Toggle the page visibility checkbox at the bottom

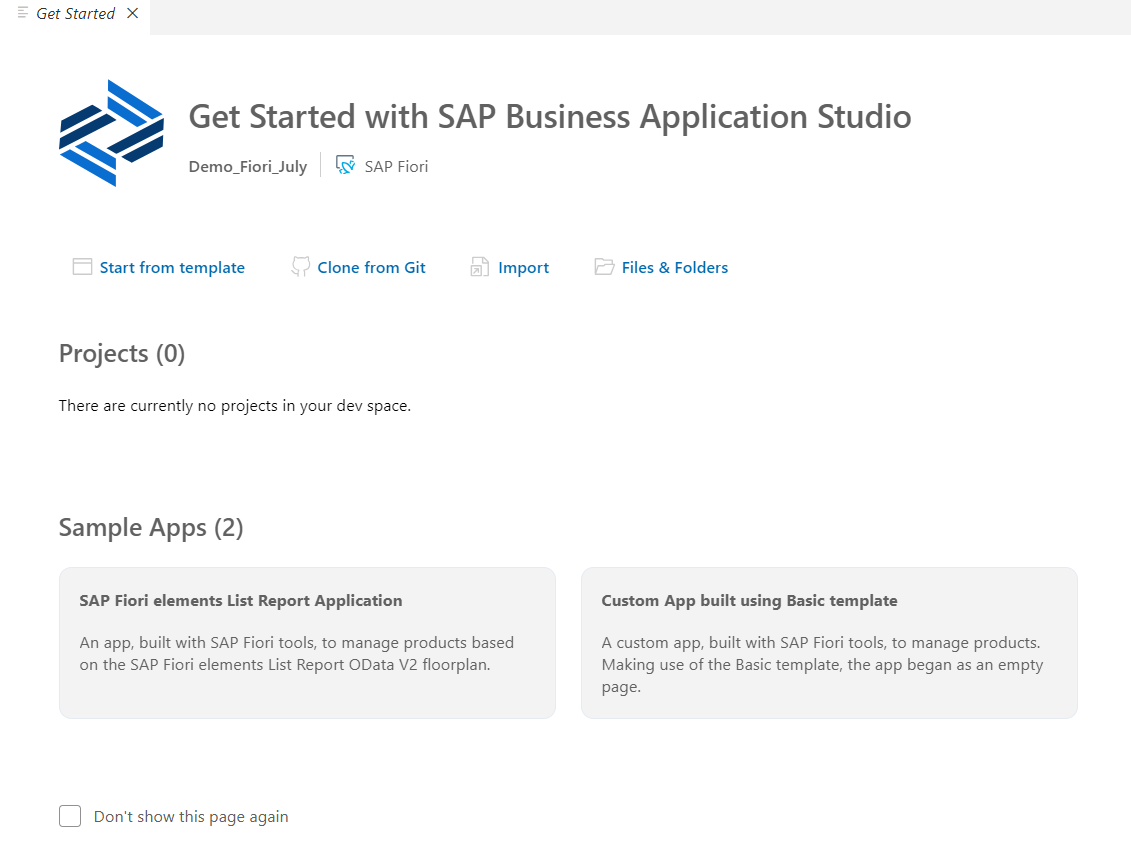[x=70, y=816]
